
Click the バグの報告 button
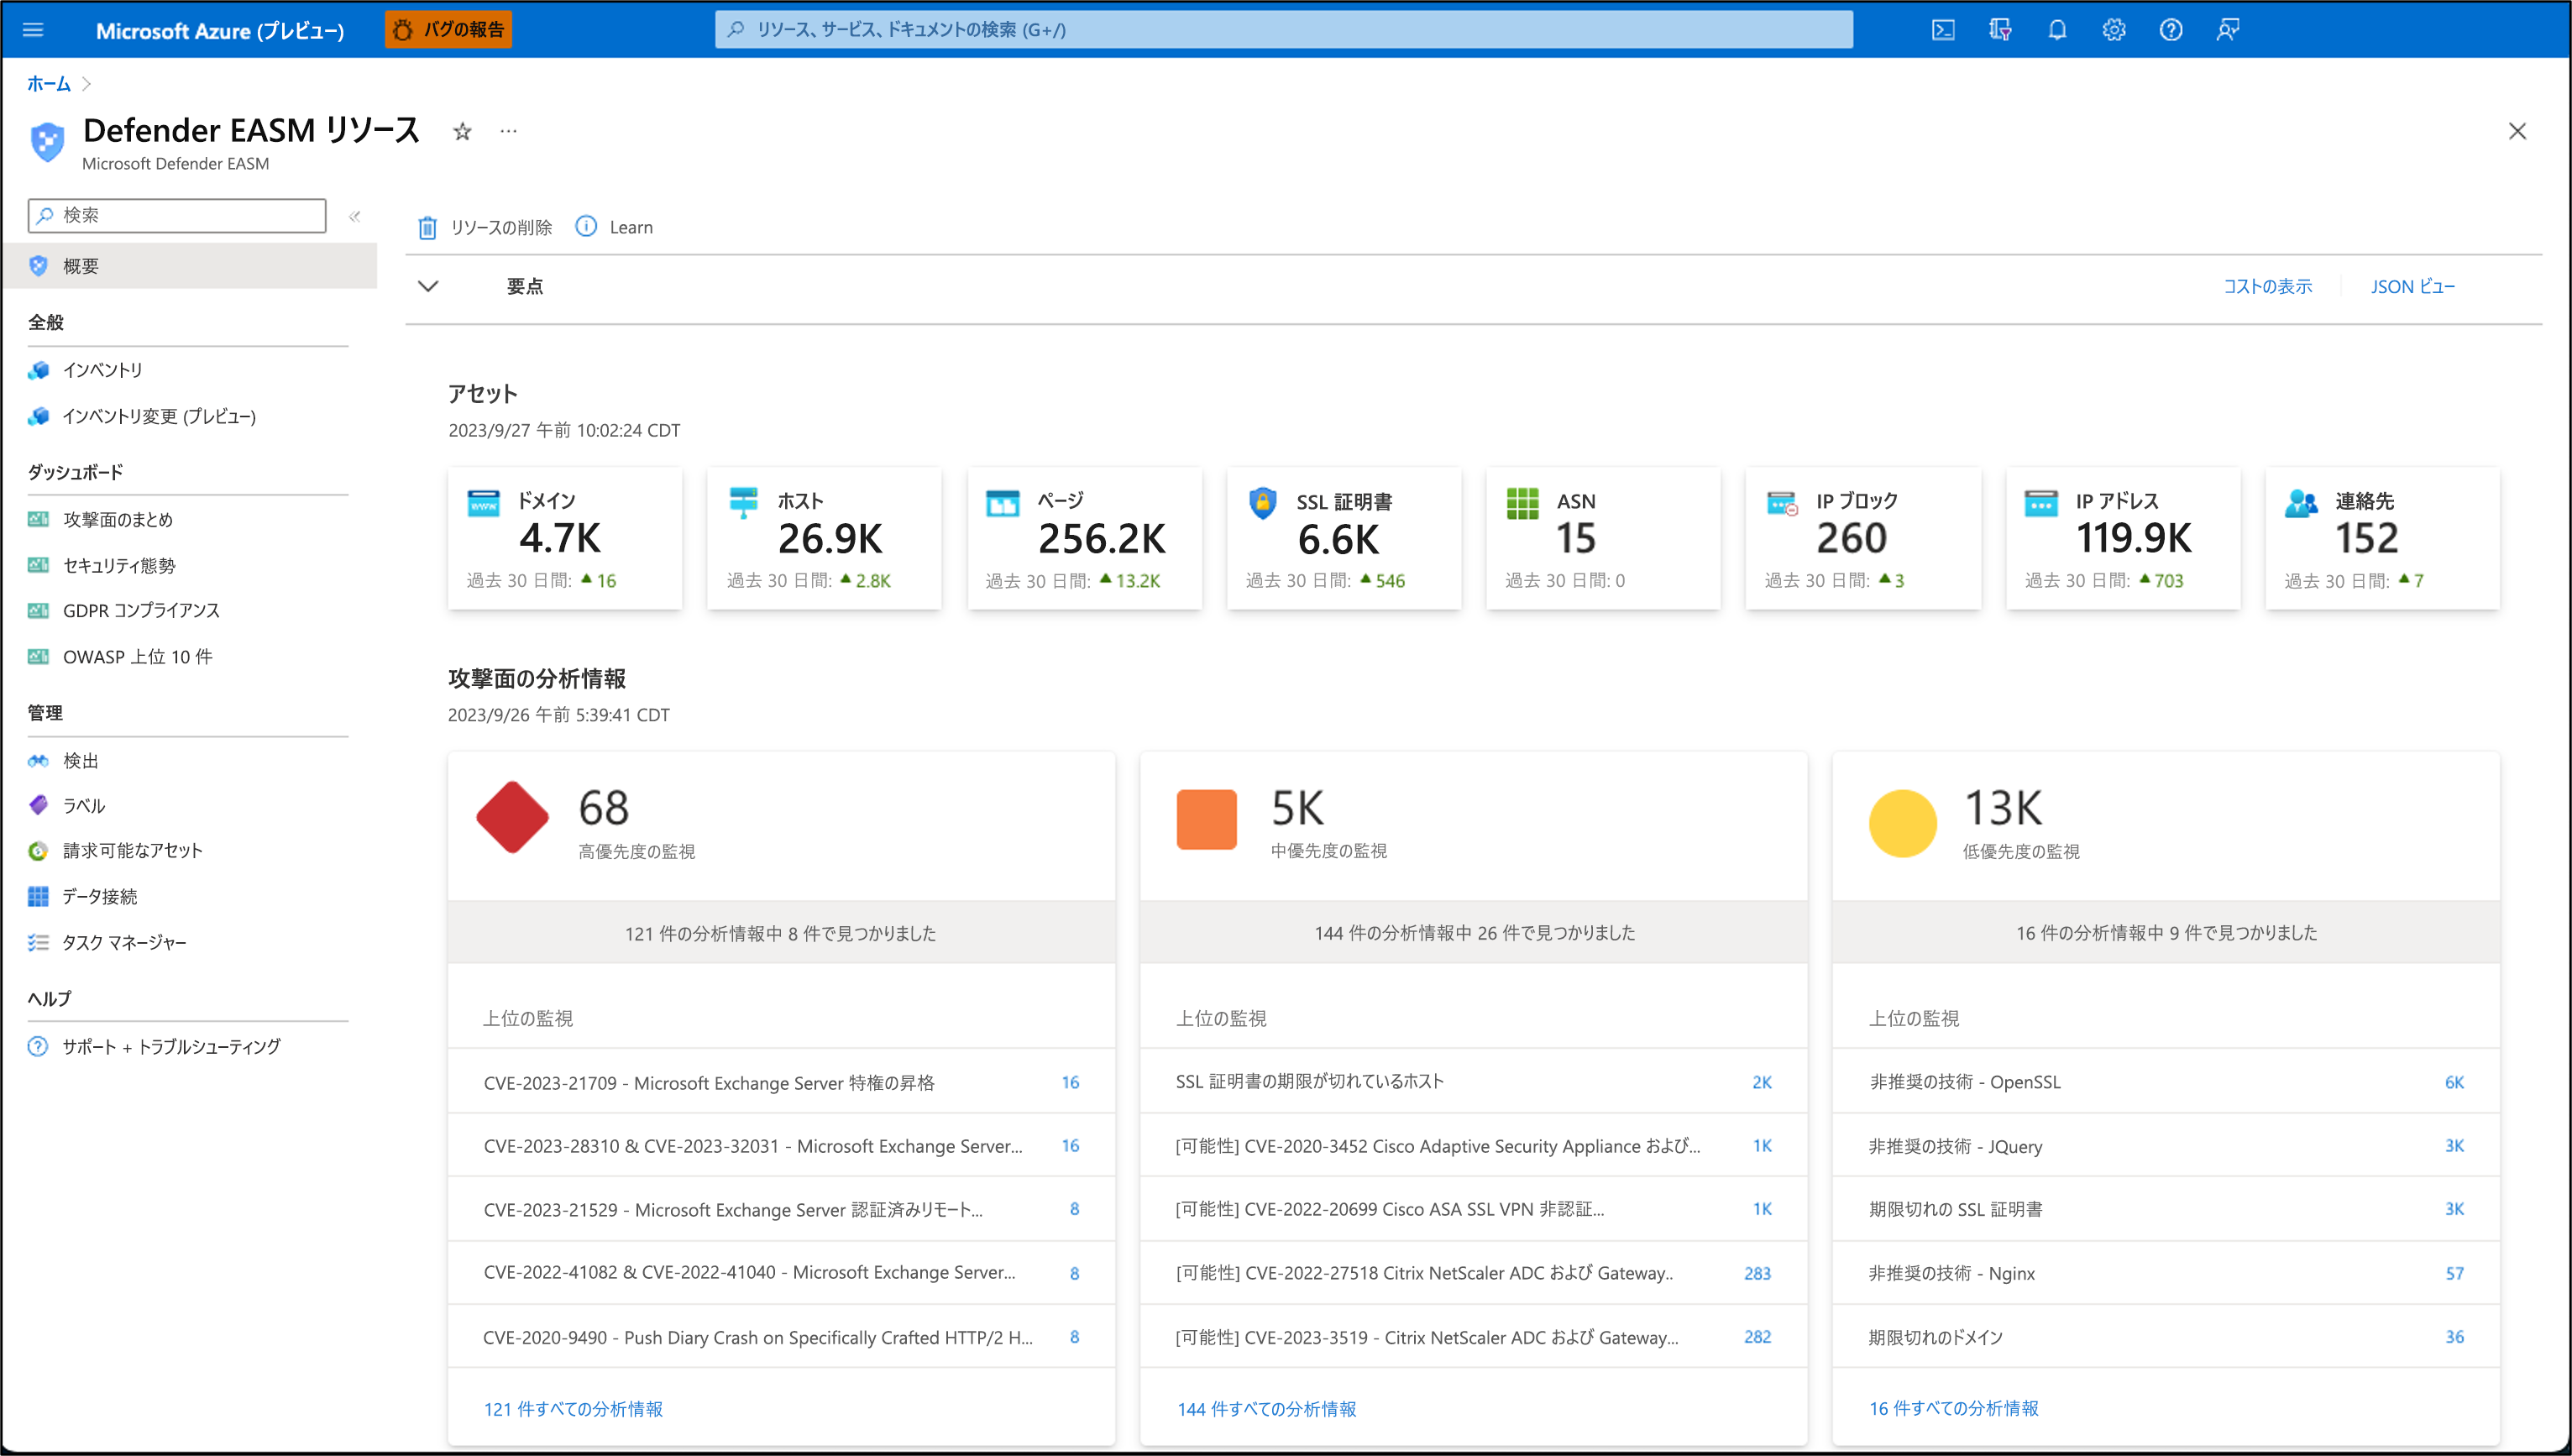(x=448, y=30)
